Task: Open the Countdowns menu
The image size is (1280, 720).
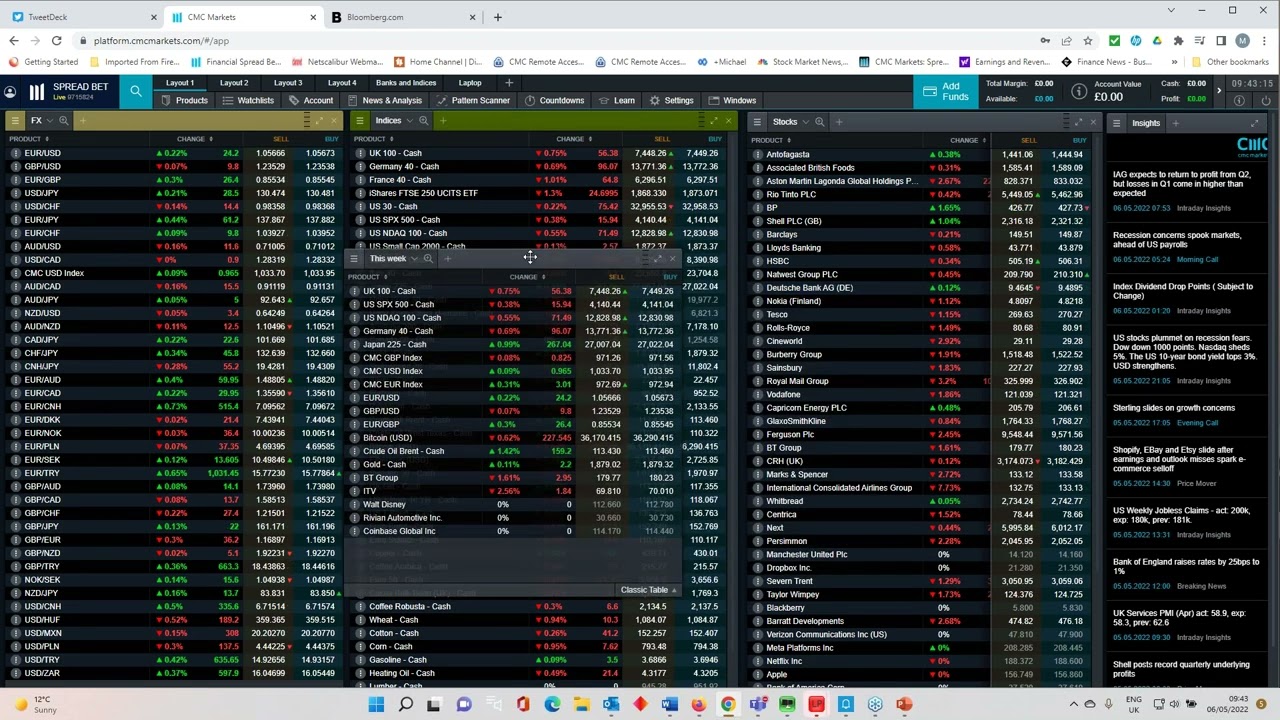Action: tap(555, 100)
